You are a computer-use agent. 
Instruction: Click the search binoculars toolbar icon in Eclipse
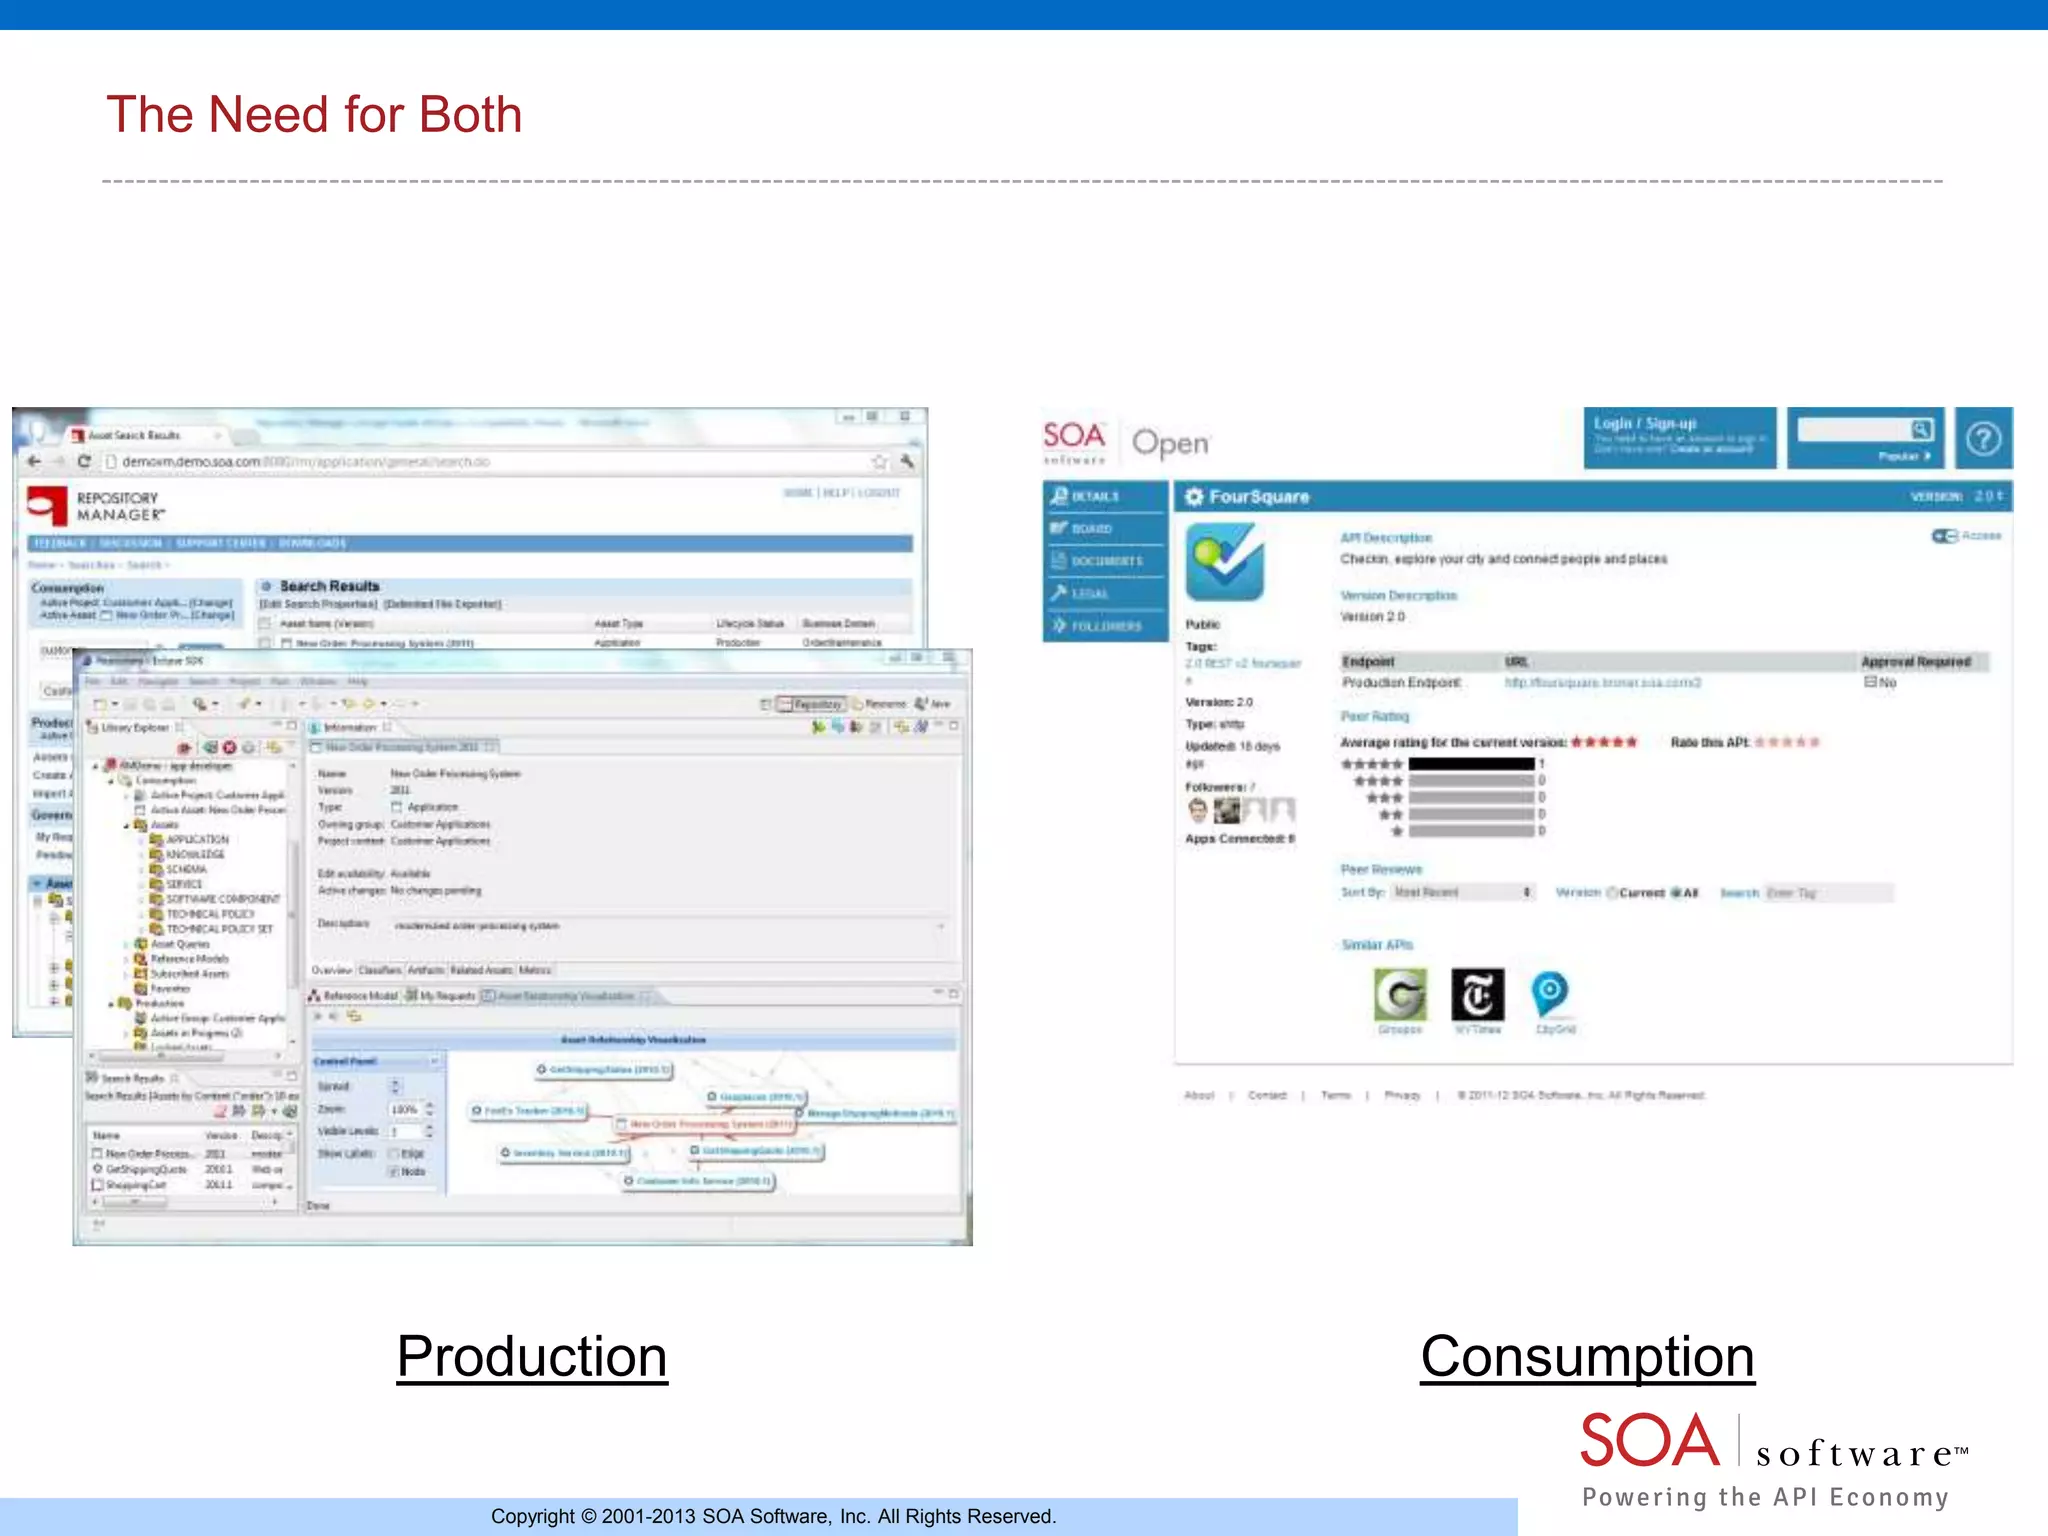(x=200, y=703)
